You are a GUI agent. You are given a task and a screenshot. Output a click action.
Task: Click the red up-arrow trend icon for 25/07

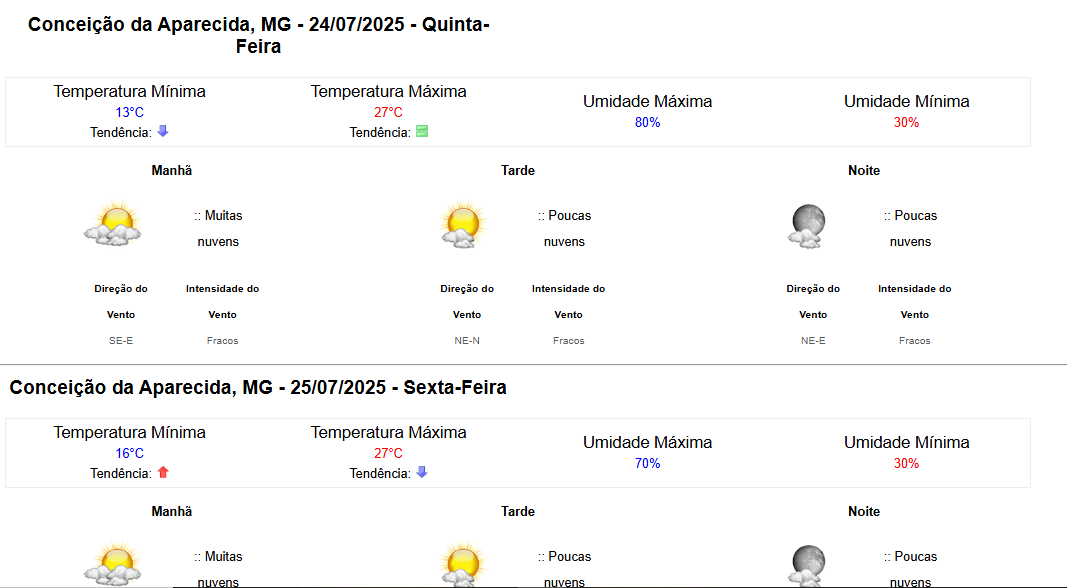pyautogui.click(x=163, y=472)
